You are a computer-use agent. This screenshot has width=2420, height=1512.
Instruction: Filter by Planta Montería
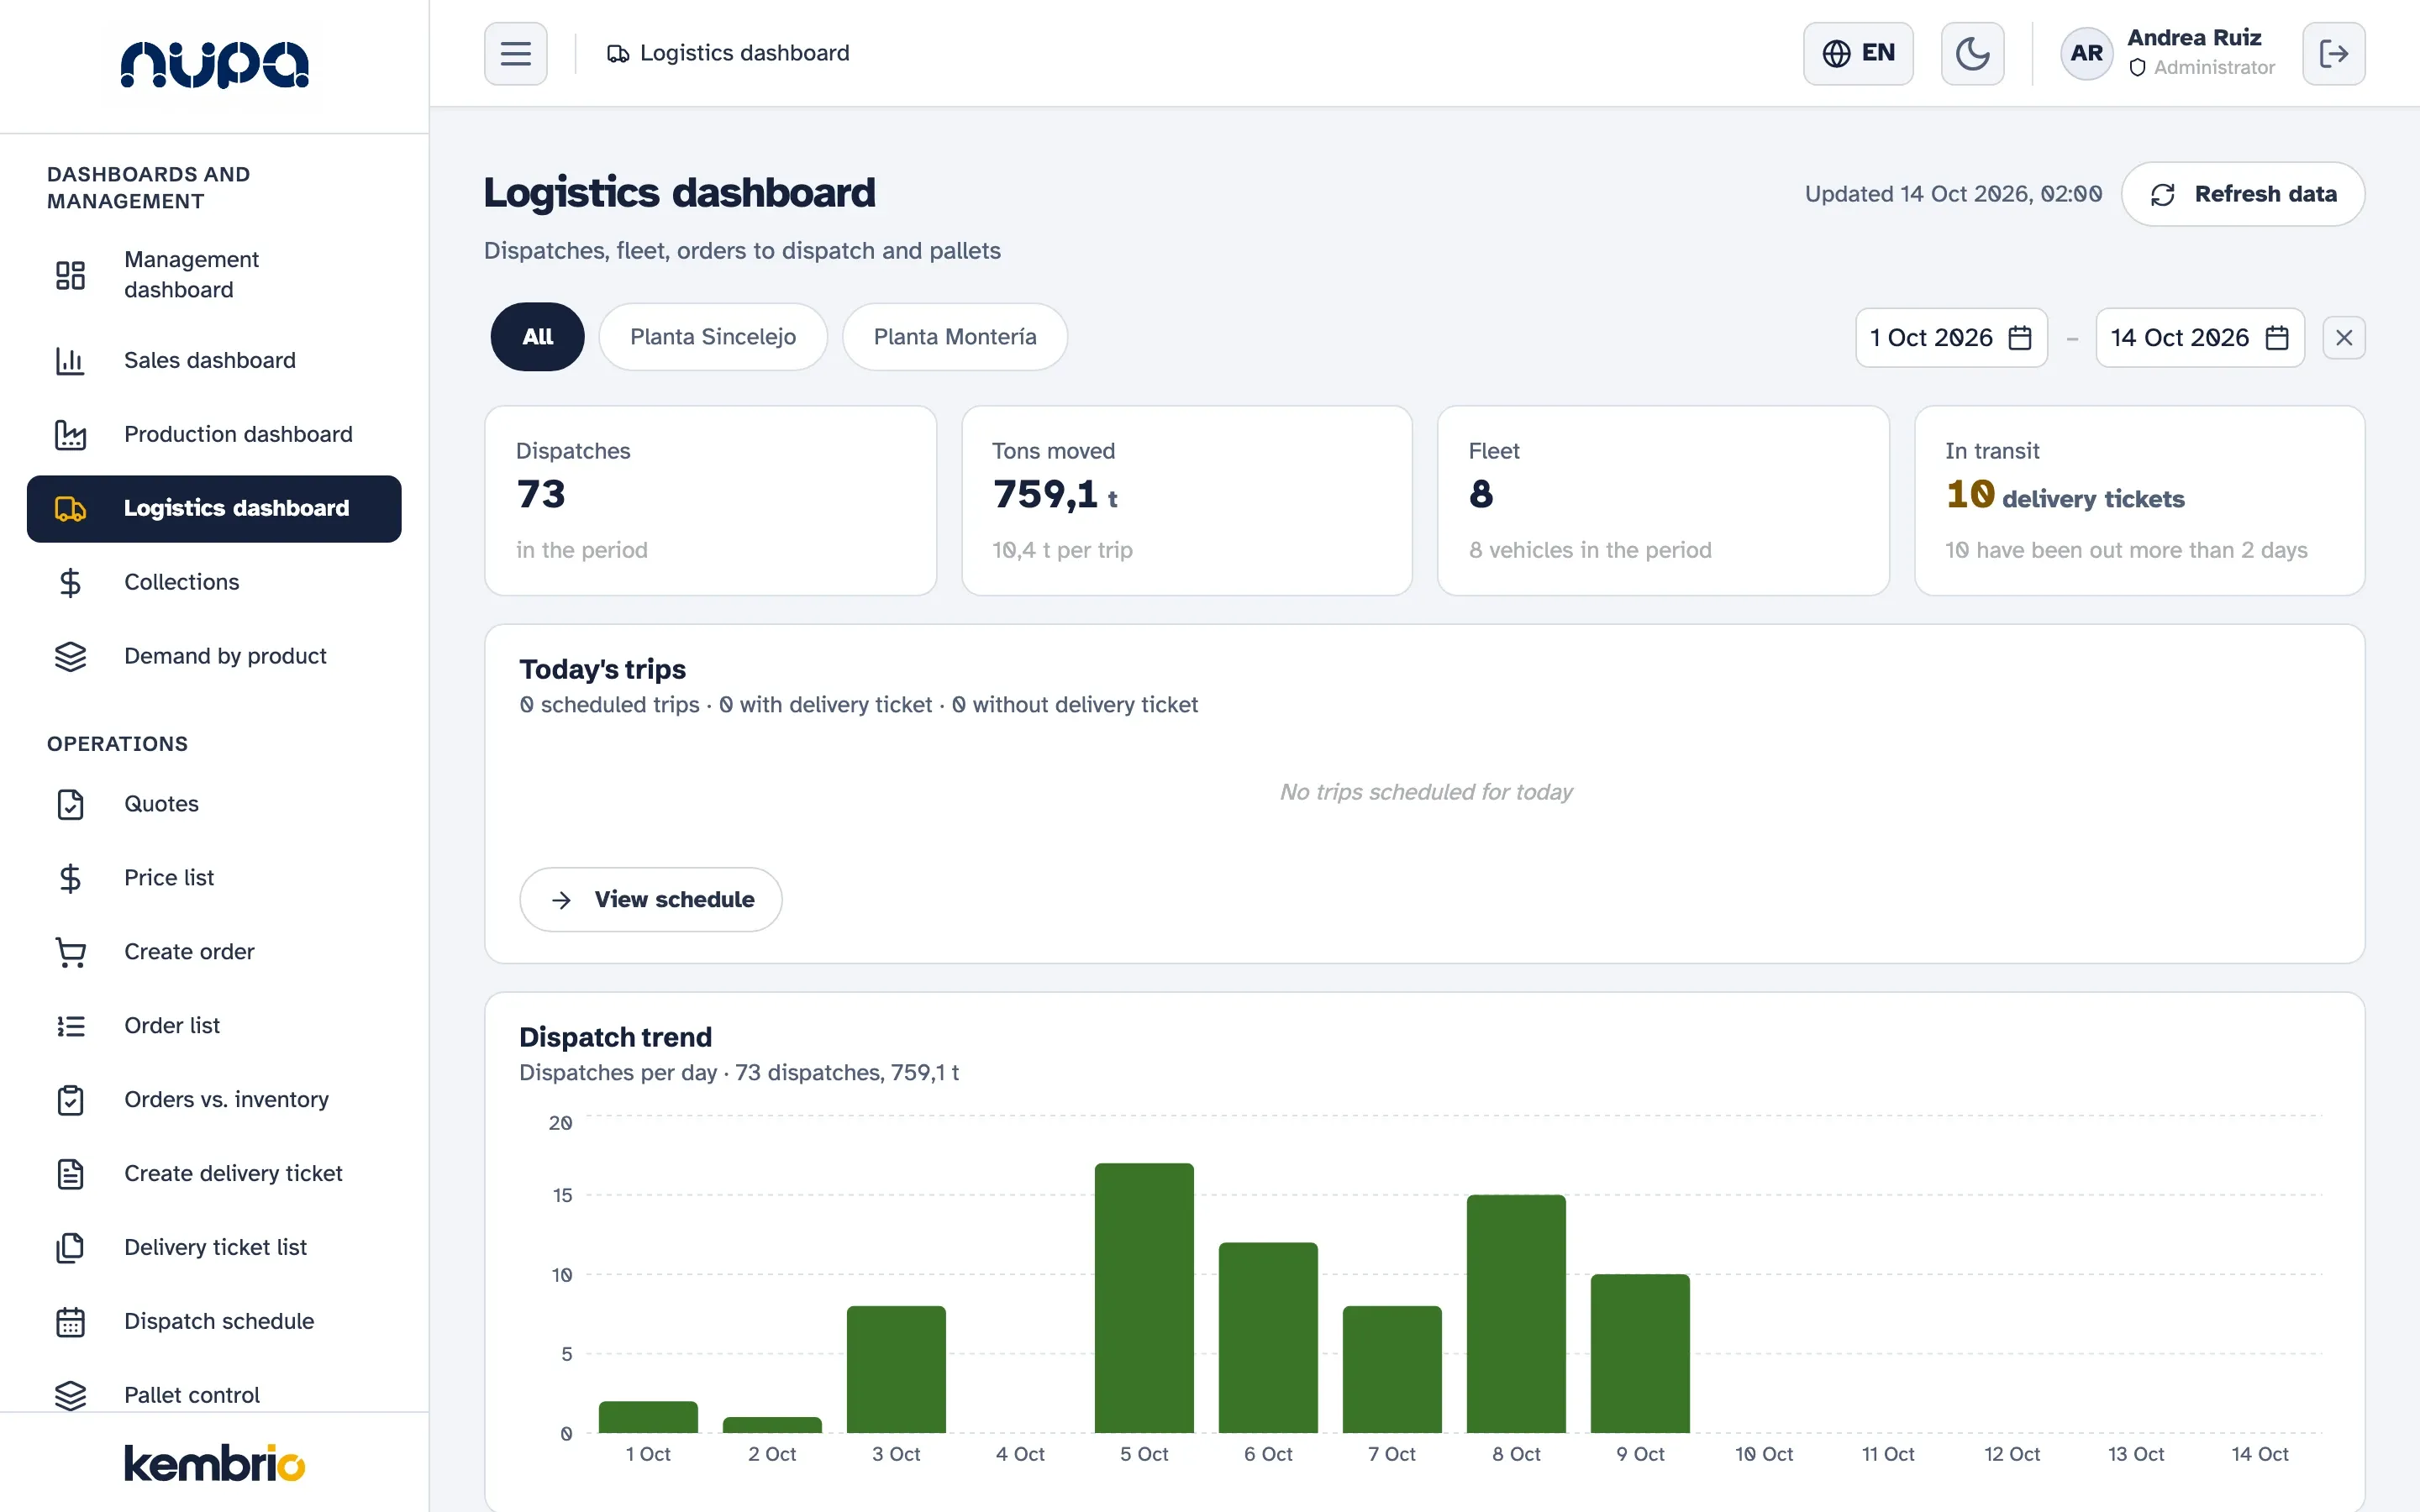(x=955, y=337)
